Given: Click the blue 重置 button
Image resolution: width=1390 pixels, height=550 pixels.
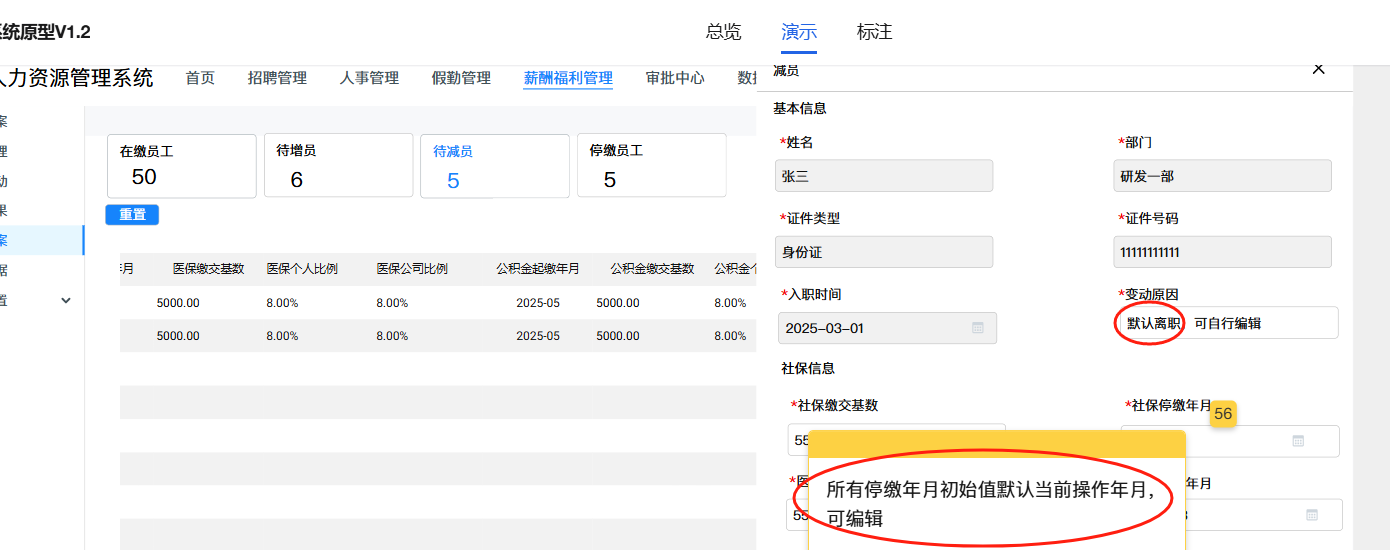Looking at the screenshot, I should coord(132,215).
